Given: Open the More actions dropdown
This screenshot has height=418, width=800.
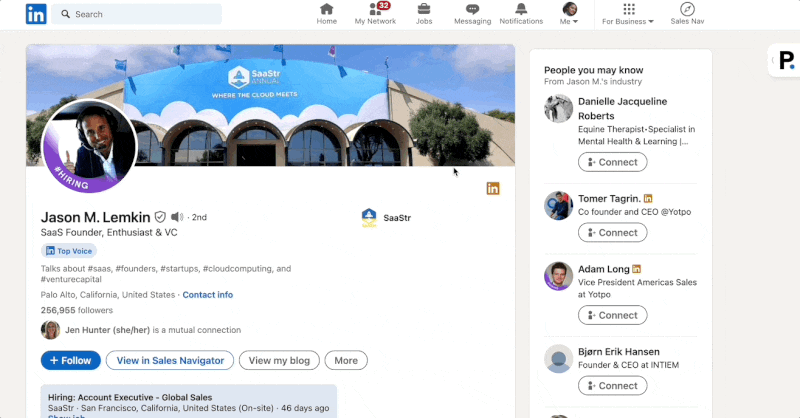Looking at the screenshot, I should [x=346, y=361].
